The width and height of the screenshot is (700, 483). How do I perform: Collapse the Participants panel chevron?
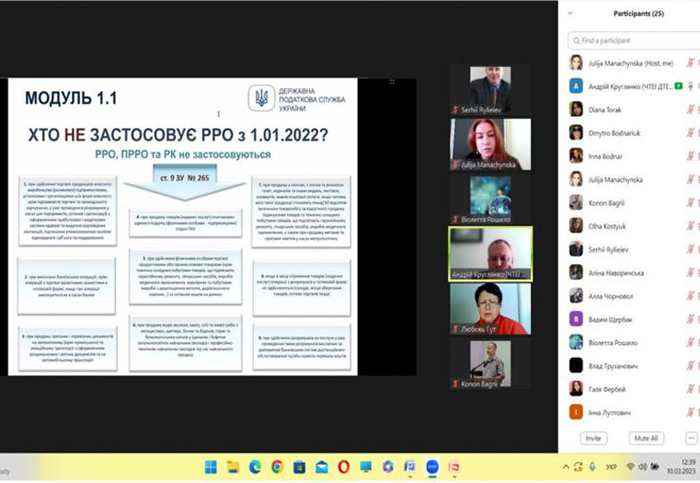point(570,13)
